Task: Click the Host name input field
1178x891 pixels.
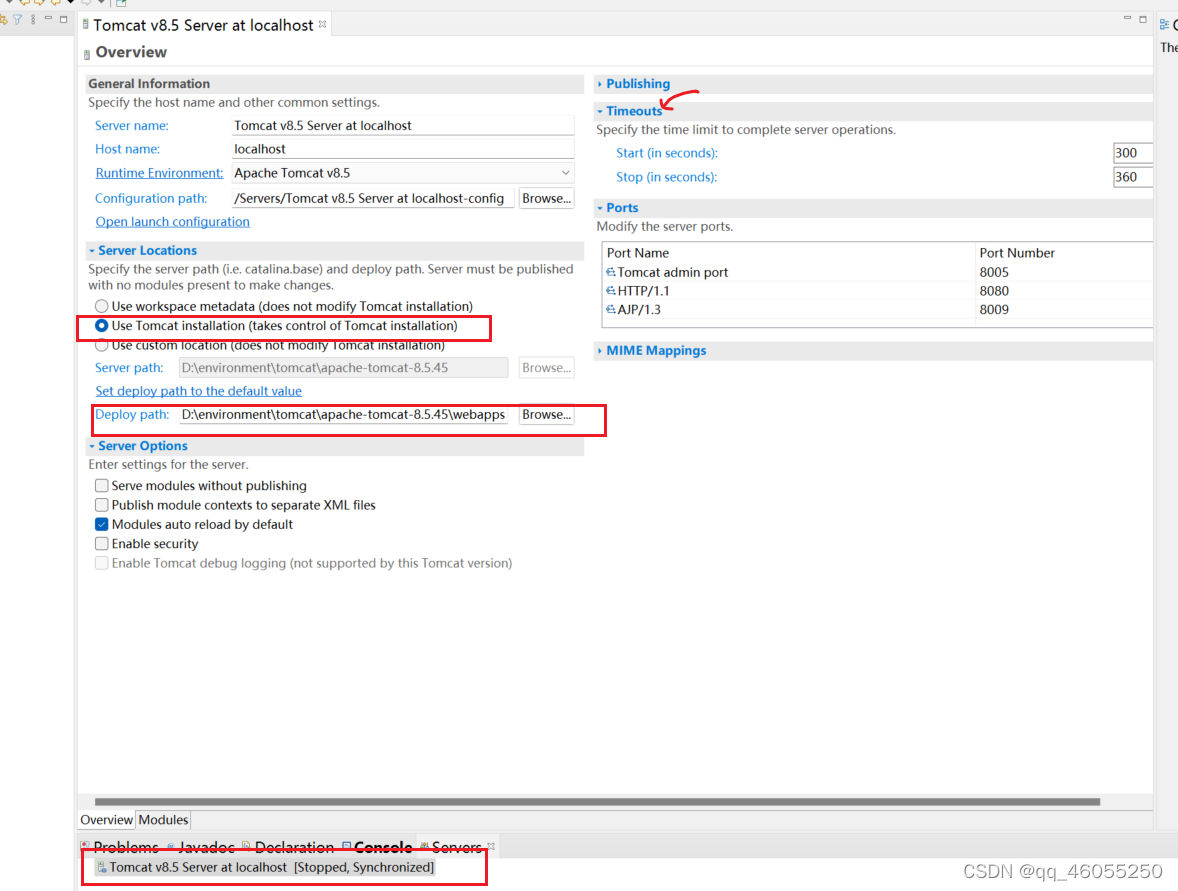Action: [403, 149]
